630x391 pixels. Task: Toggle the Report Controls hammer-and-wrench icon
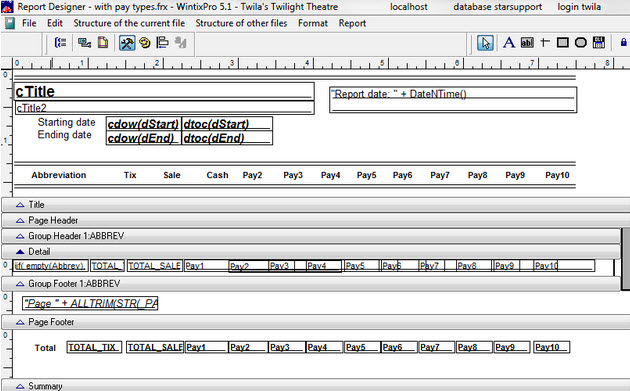coord(127,43)
